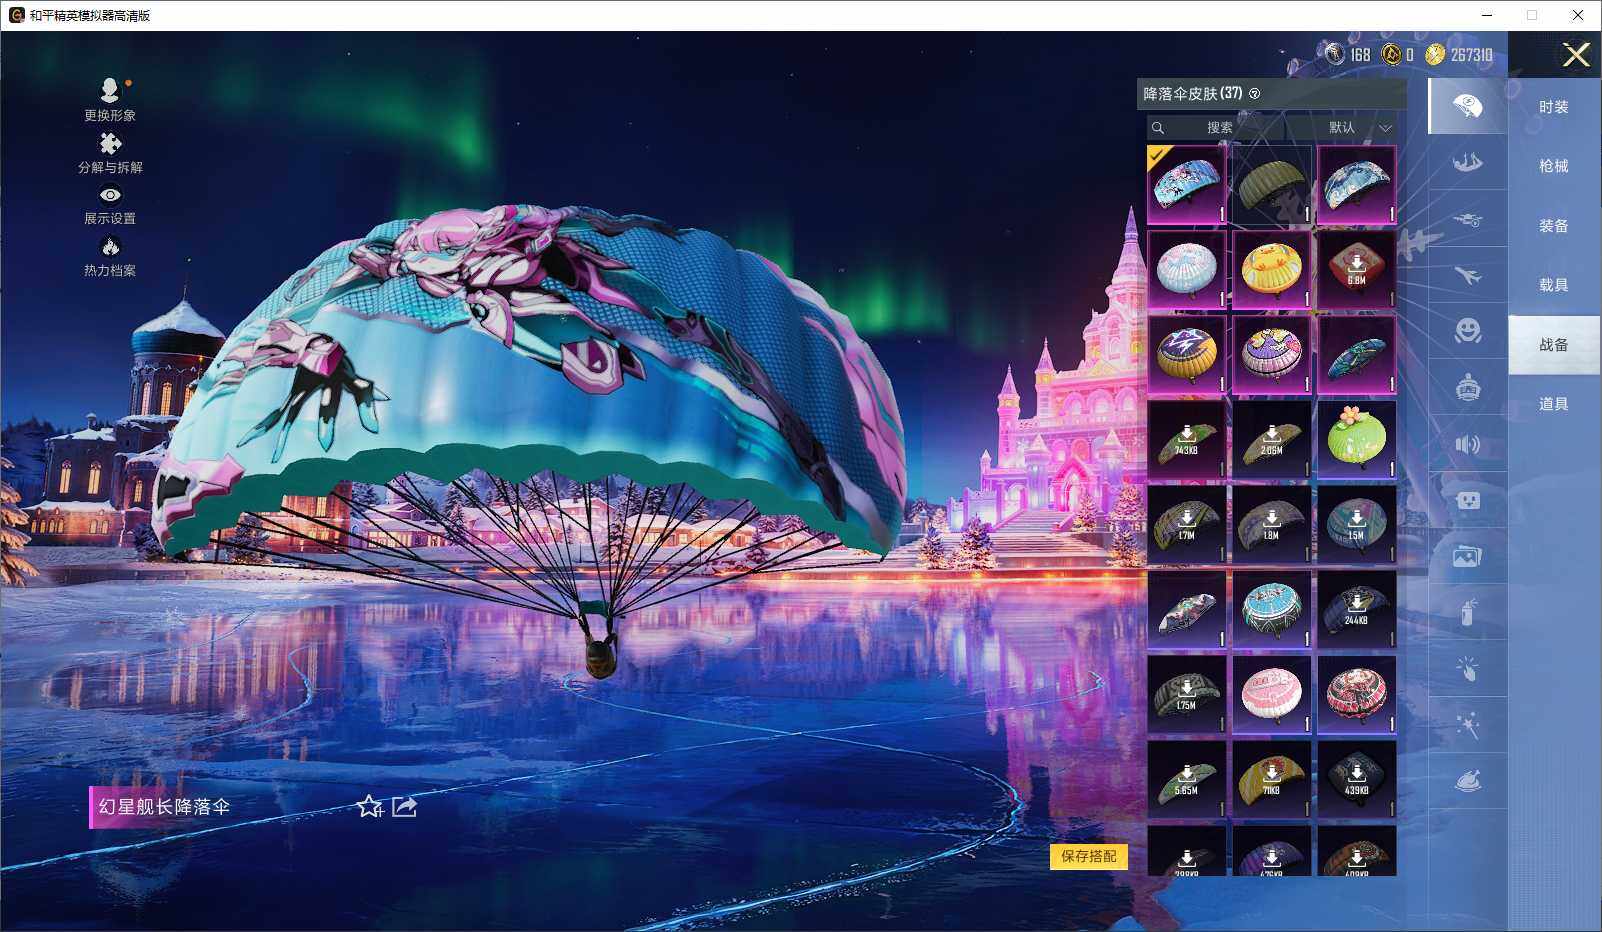Toggle favorite star for 幻星舰长降落伞
1602x932 pixels.
coord(369,806)
